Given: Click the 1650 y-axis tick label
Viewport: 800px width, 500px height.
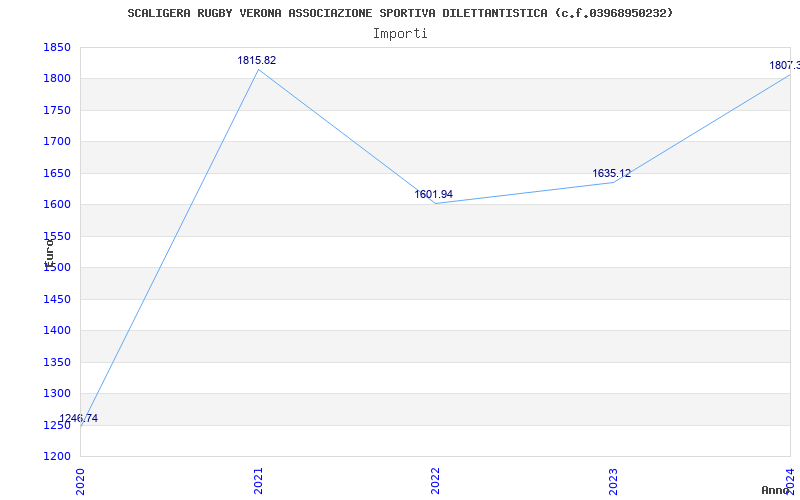Looking at the screenshot, I should coord(57,173).
